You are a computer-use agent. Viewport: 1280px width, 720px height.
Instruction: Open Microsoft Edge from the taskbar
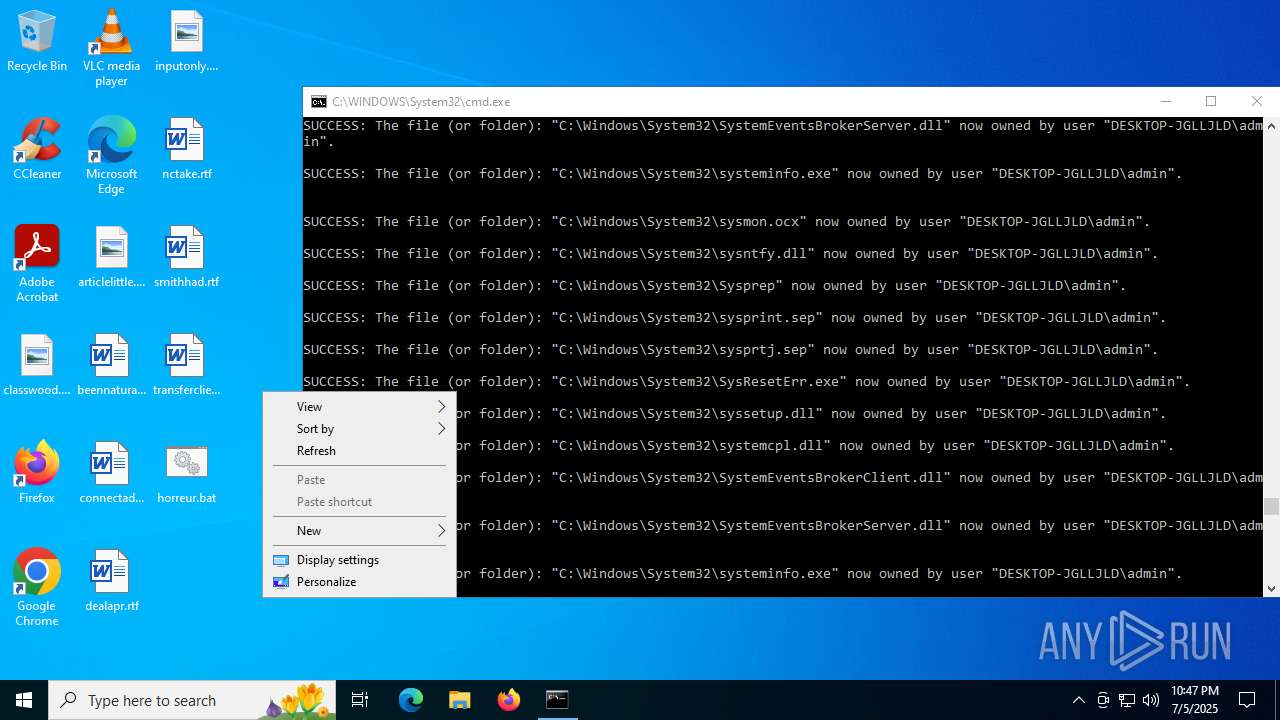click(x=411, y=700)
